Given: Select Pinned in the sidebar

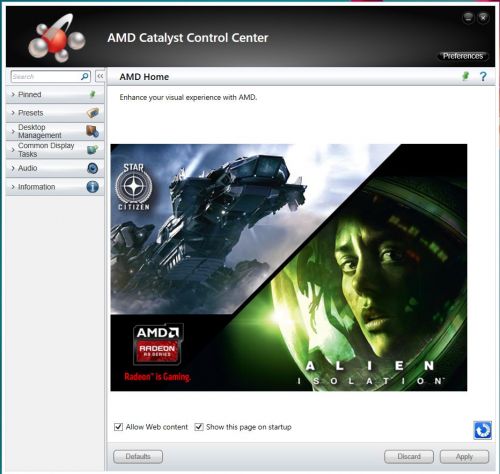Looking at the screenshot, I should point(55,95).
